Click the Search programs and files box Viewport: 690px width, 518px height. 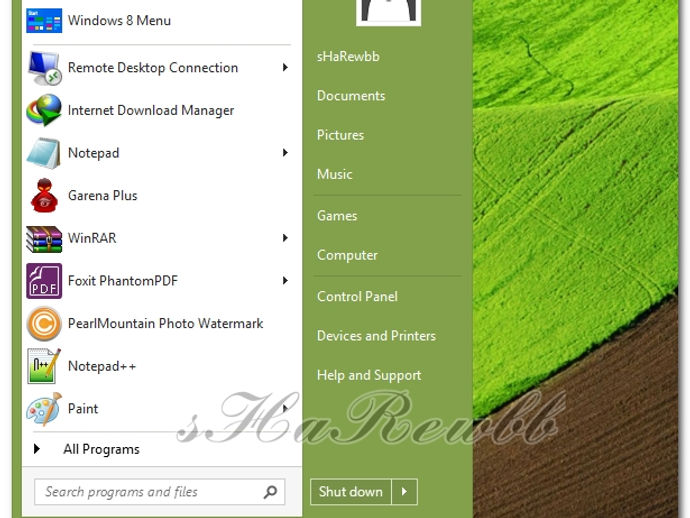tap(160, 492)
